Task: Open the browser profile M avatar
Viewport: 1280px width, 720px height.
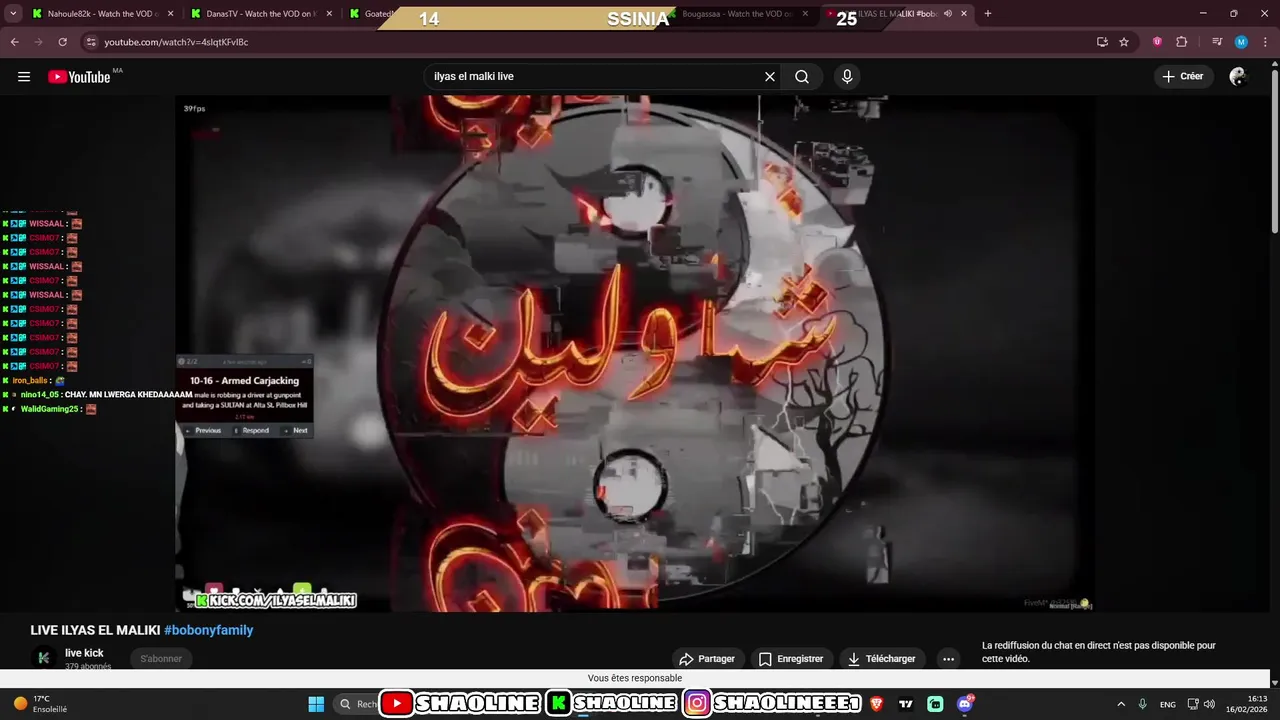Action: [x=1241, y=42]
